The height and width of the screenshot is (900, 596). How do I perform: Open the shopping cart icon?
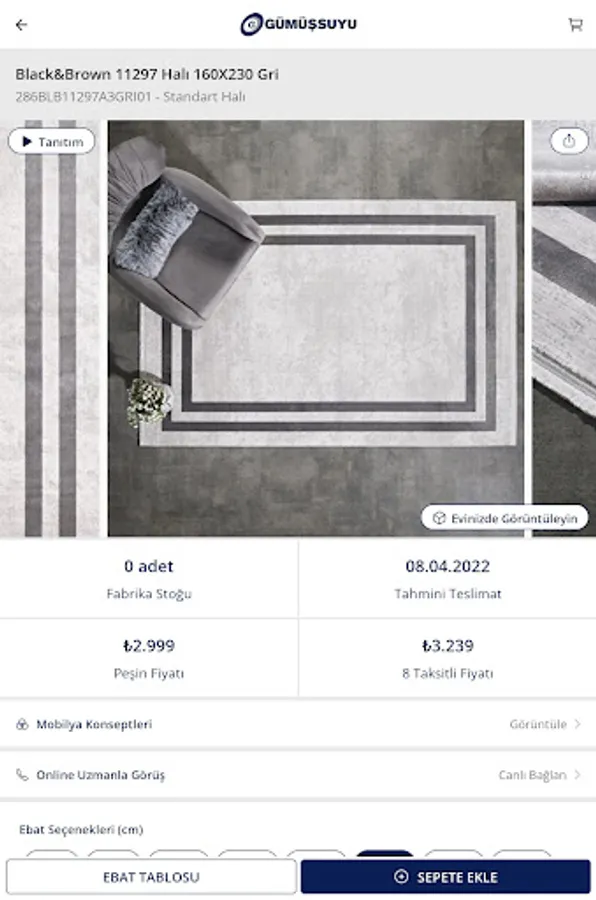point(575,24)
